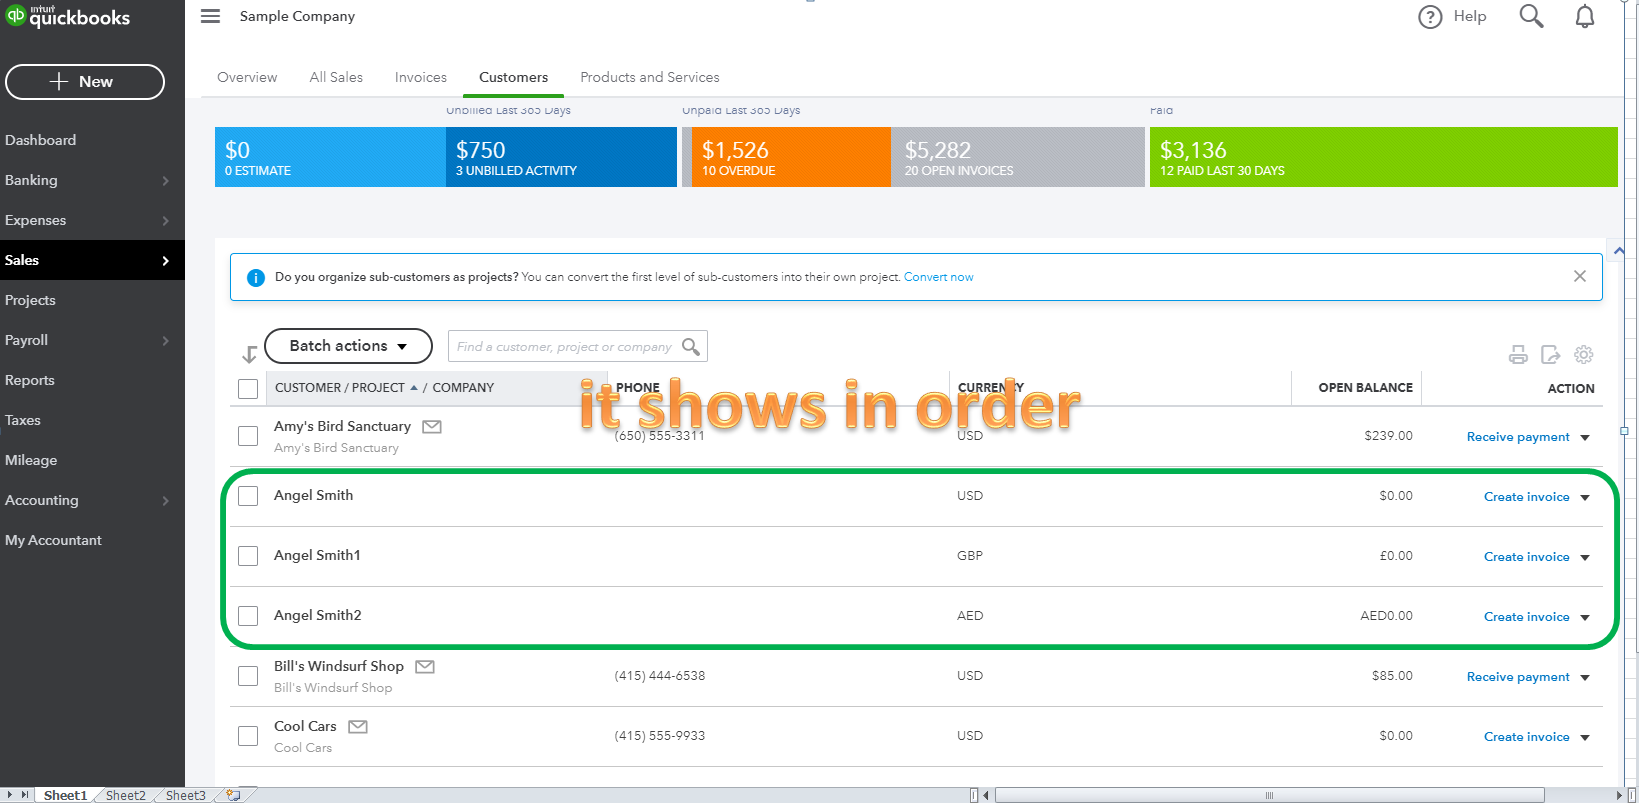1639x803 pixels.
Task: Switch to Products and Services tab
Action: 650,77
